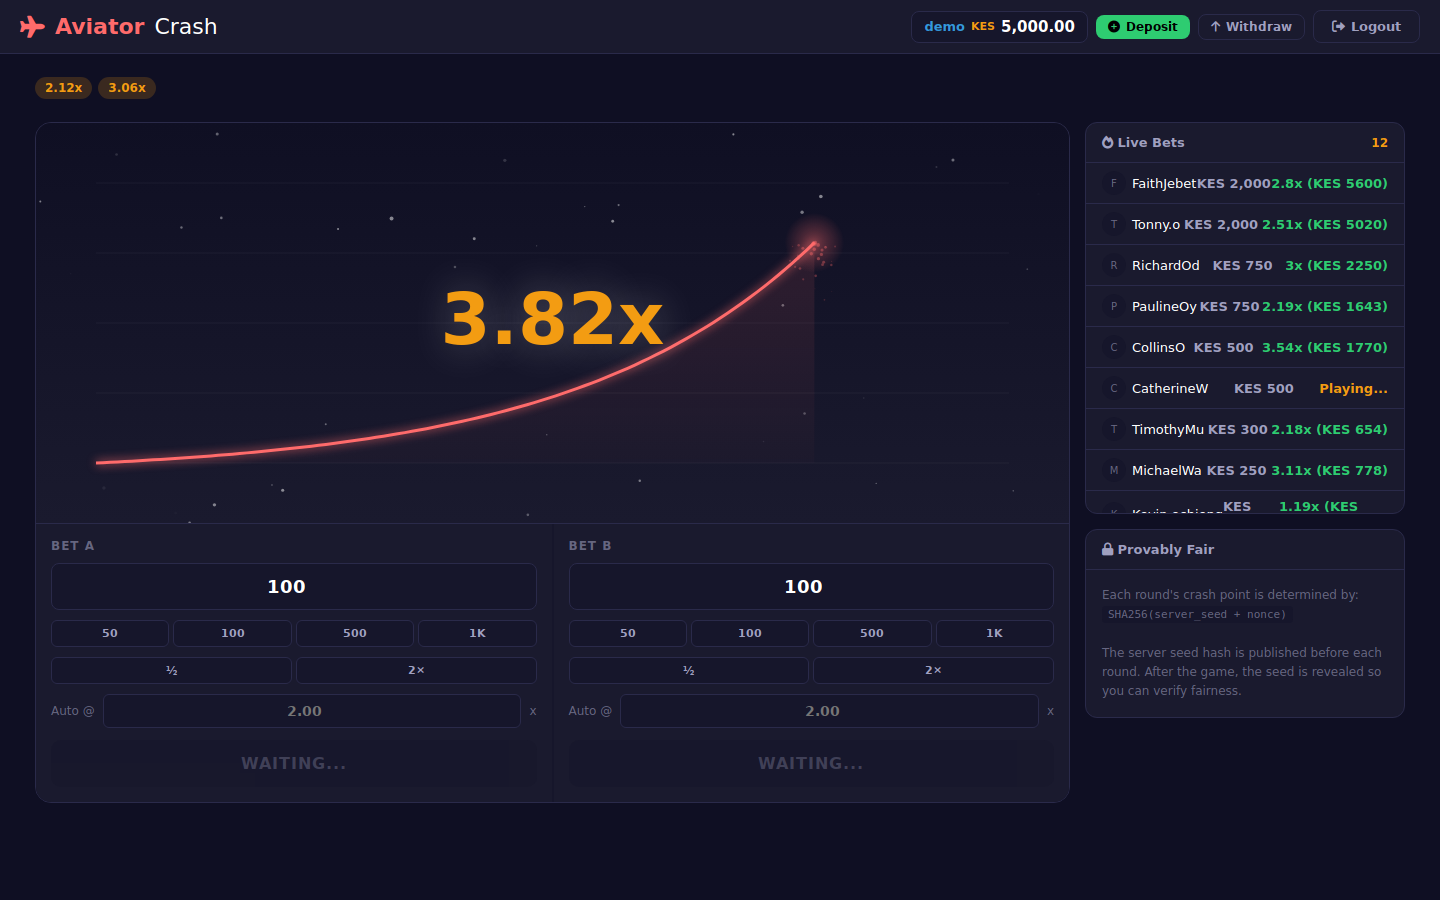Click the M avatar beside MichaelWa
Image resolution: width=1440 pixels, height=900 pixels.
click(x=1114, y=471)
